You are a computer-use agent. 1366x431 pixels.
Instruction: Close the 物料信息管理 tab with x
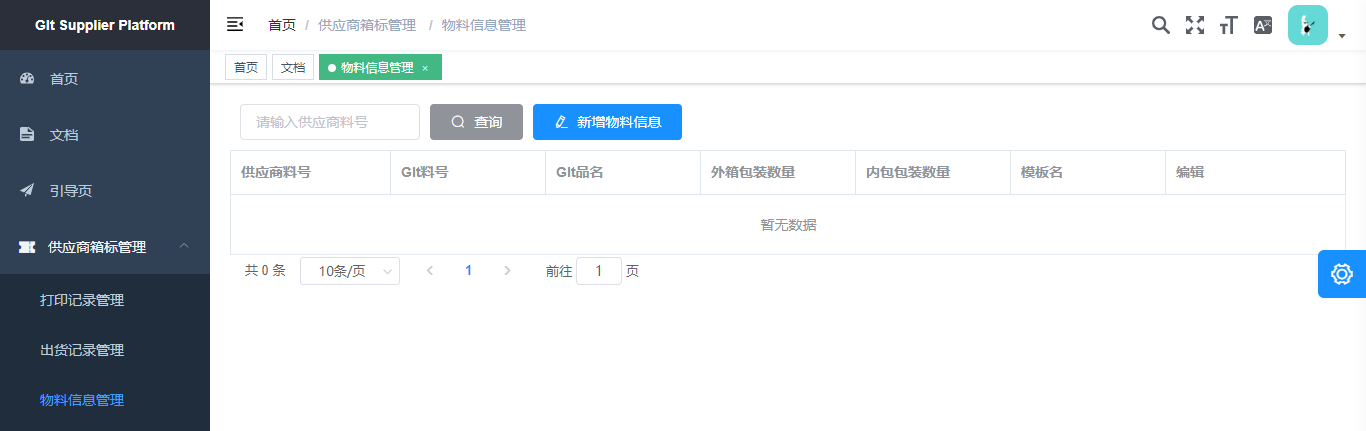[425, 68]
